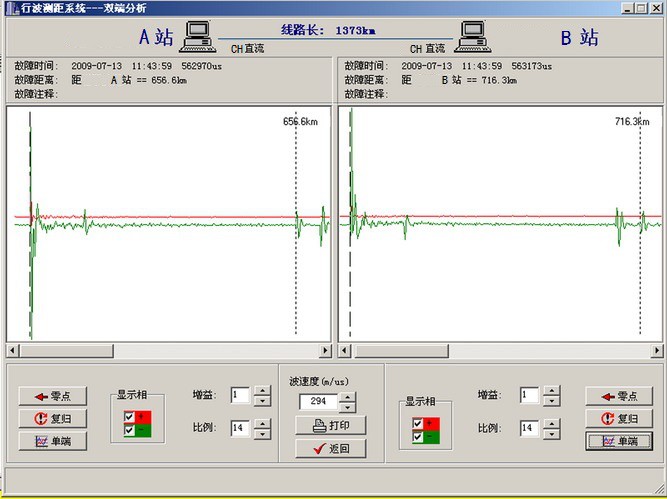Viewport: 667px width, 499px height.
Task: Click right waveform scrollbar left arrow
Action: click(x=344, y=351)
